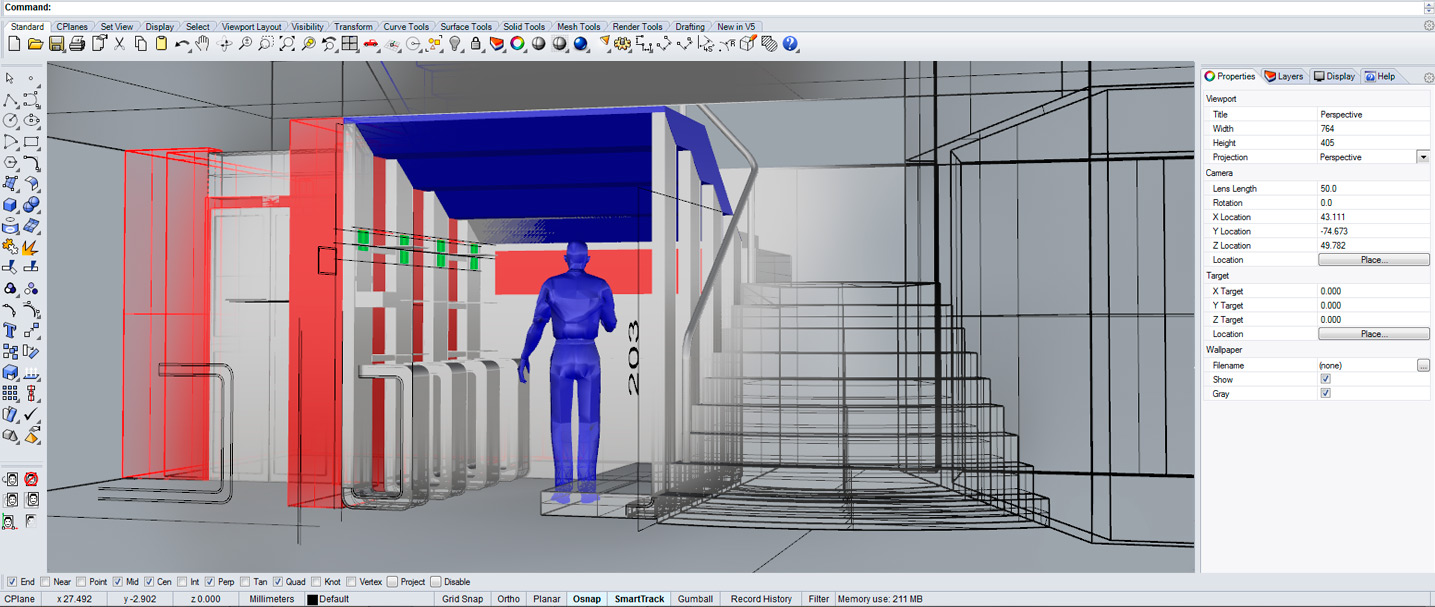
Task: Click the Undo arrow icon
Action: pyautogui.click(x=182, y=44)
